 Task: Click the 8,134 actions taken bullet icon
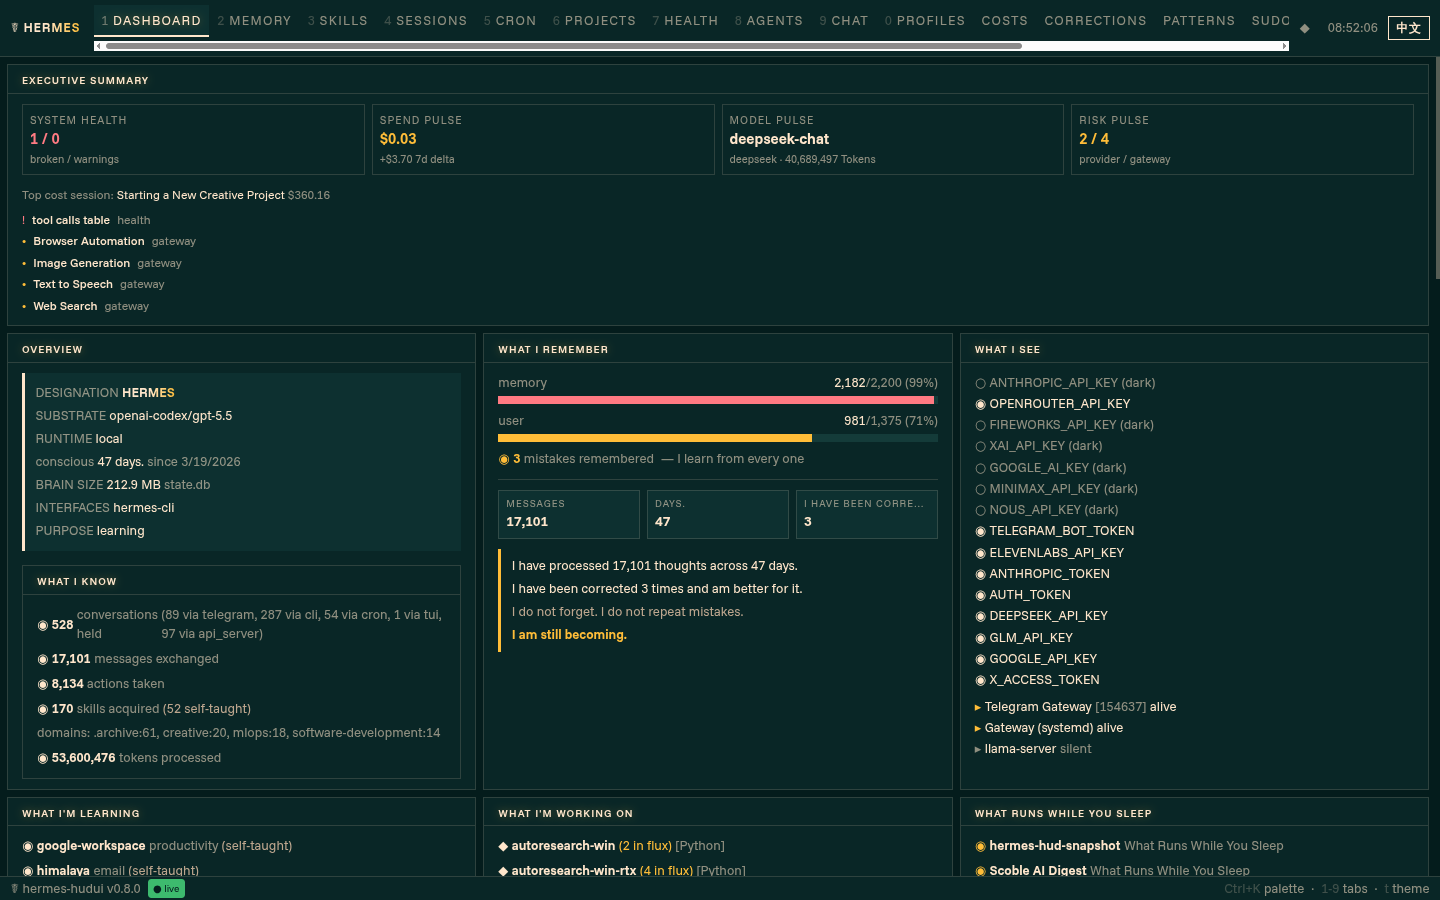click(43, 684)
